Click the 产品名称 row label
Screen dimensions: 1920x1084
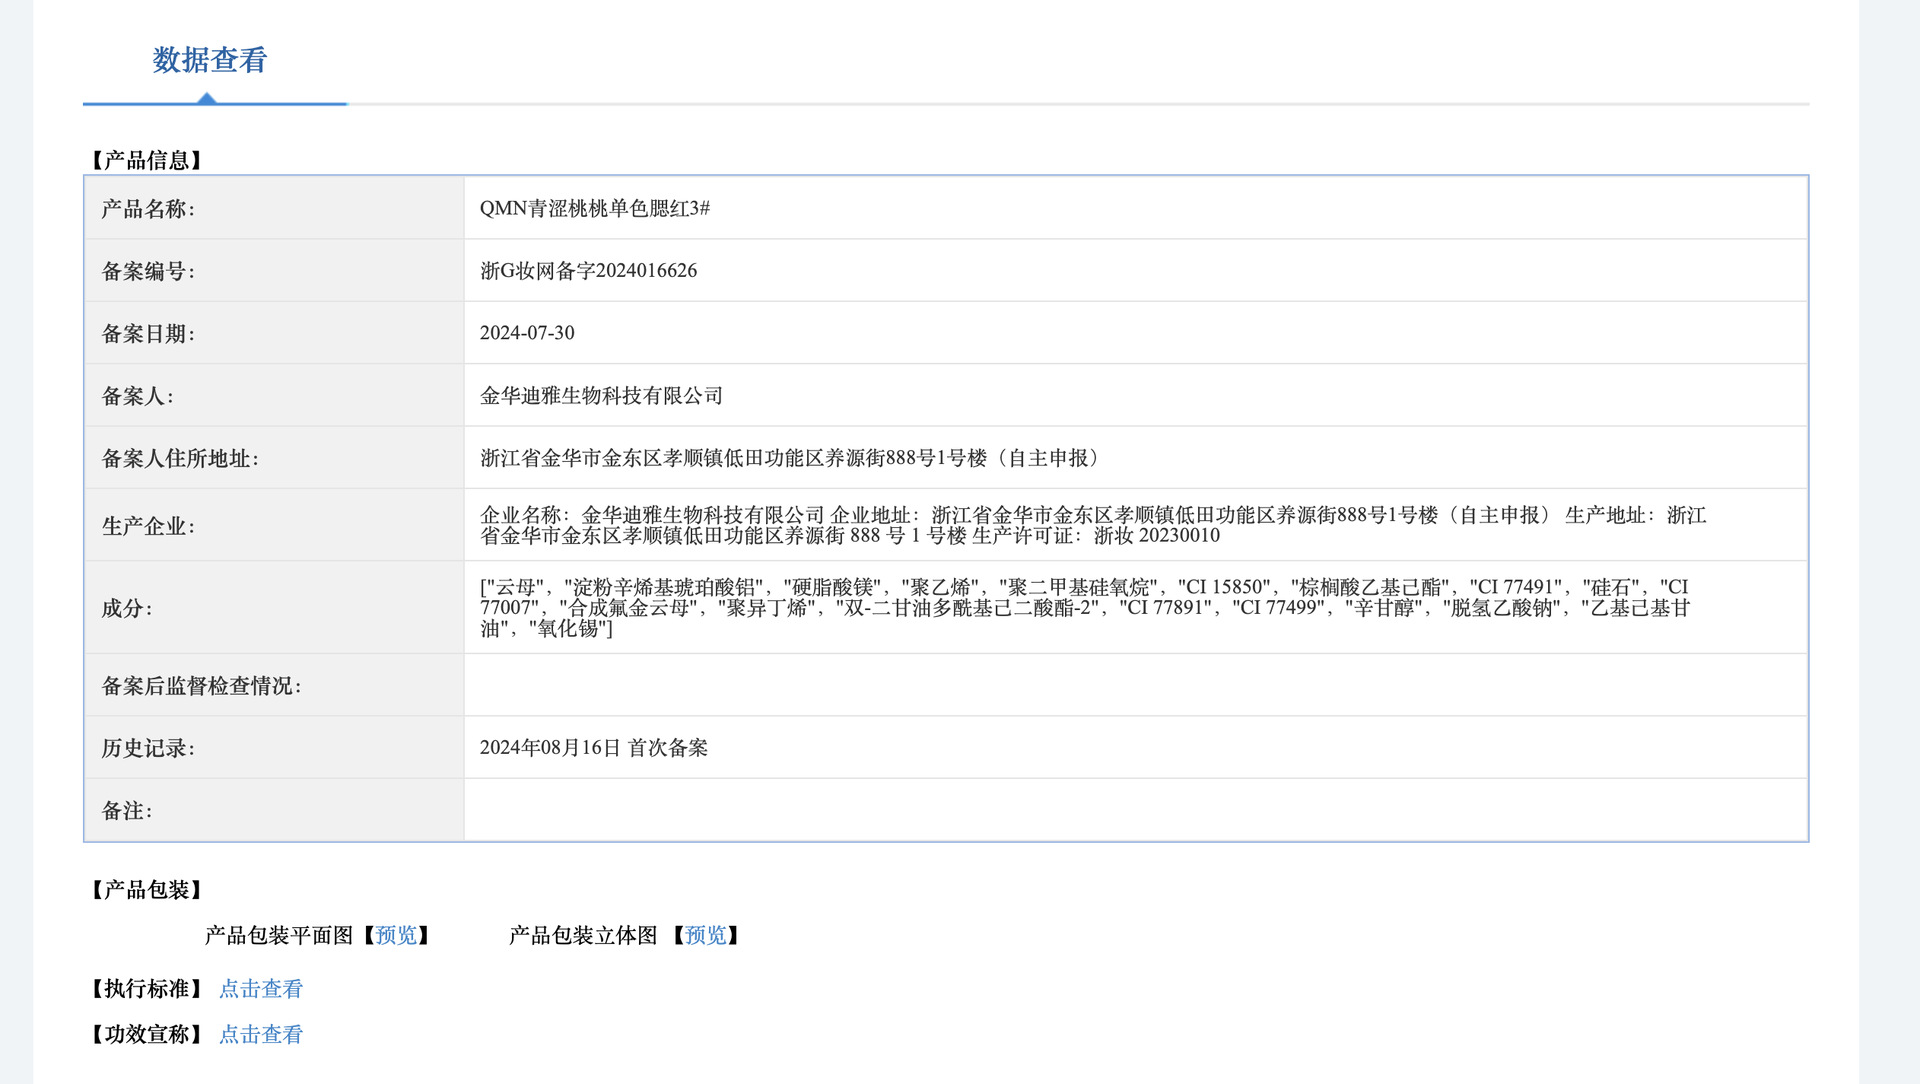(x=148, y=209)
